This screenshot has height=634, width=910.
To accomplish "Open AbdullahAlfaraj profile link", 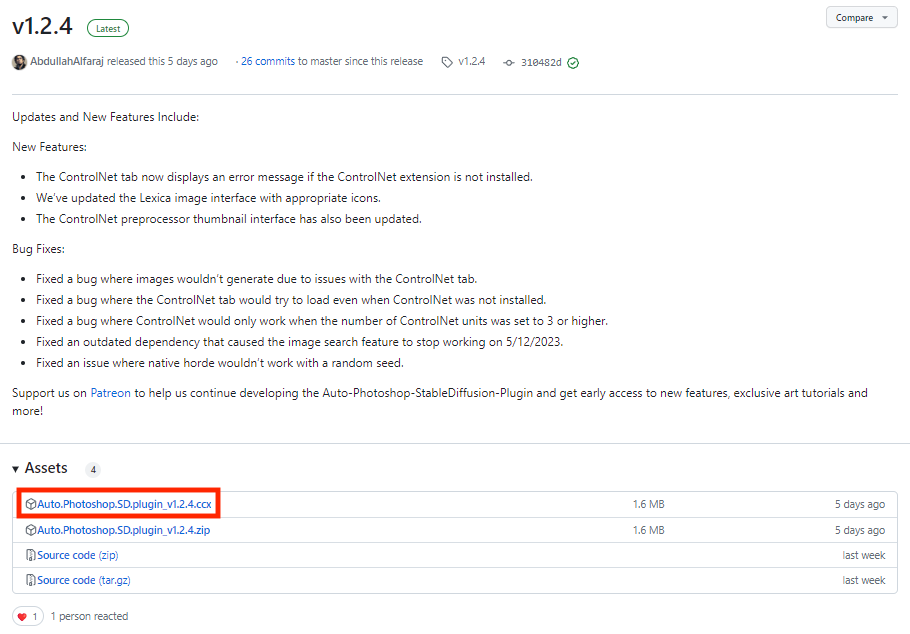I will pos(67,62).
